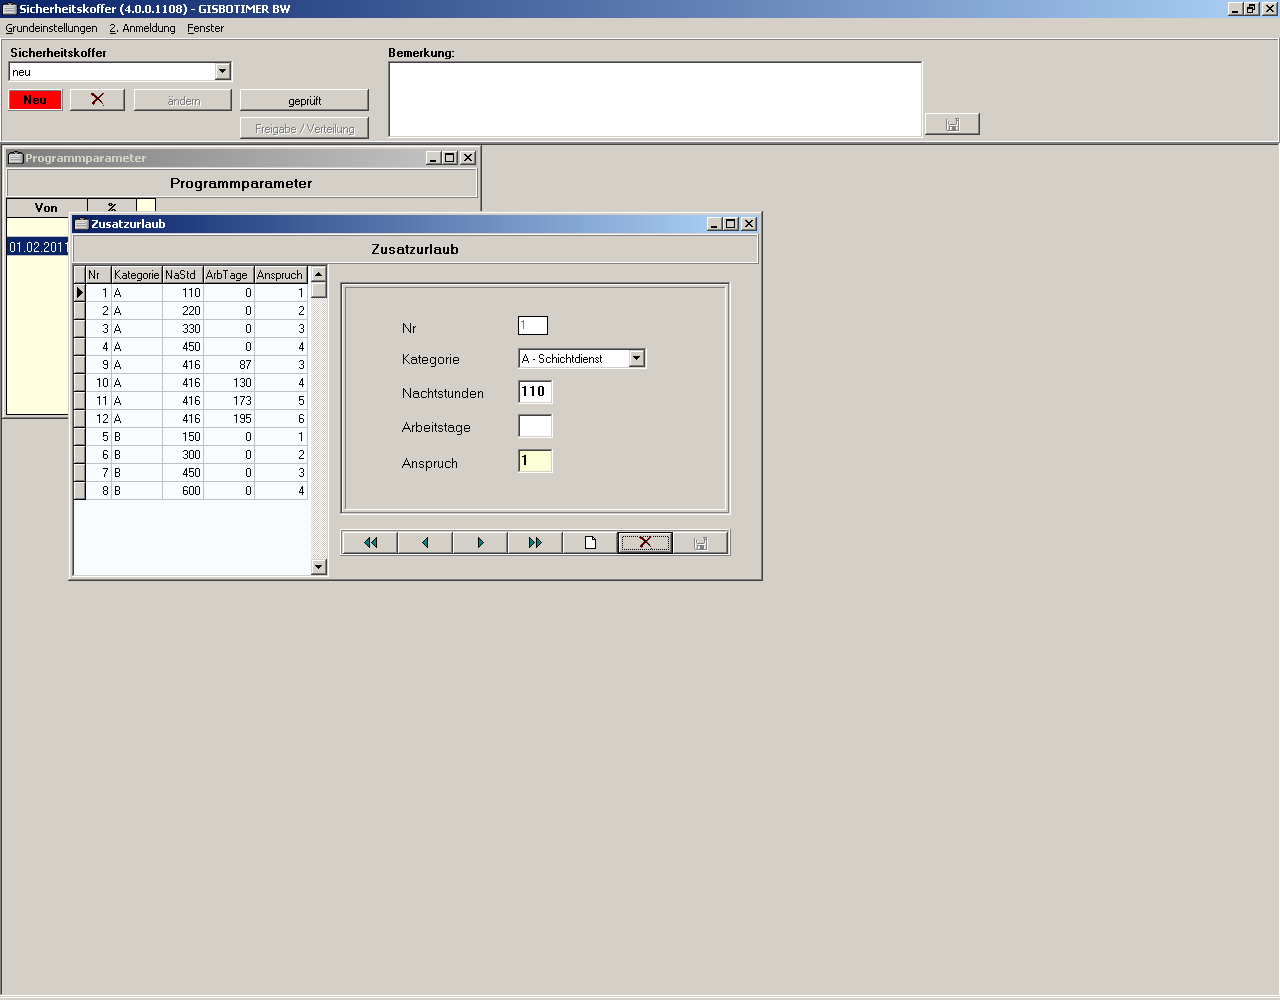The height and width of the screenshot is (1000, 1280).
Task: Delete current record with navigator X button
Action: click(x=645, y=543)
